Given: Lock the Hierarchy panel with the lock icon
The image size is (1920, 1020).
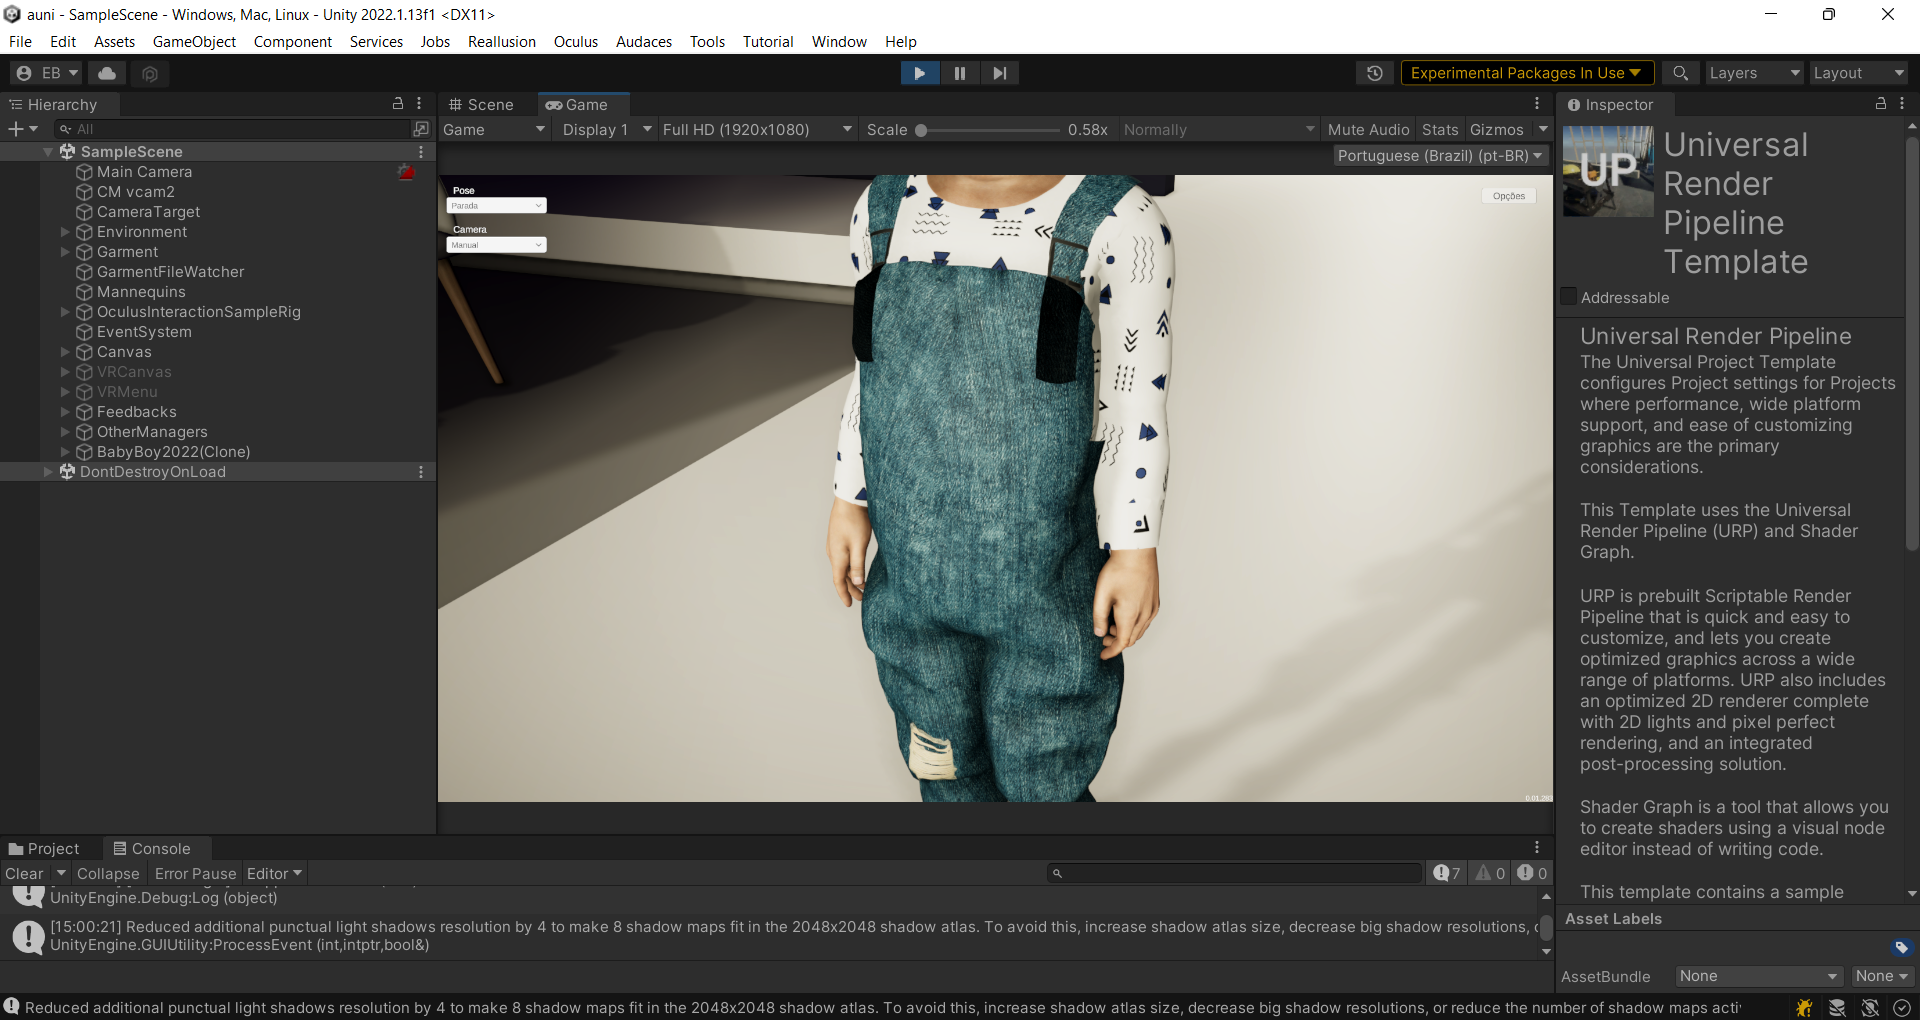Looking at the screenshot, I should [398, 104].
